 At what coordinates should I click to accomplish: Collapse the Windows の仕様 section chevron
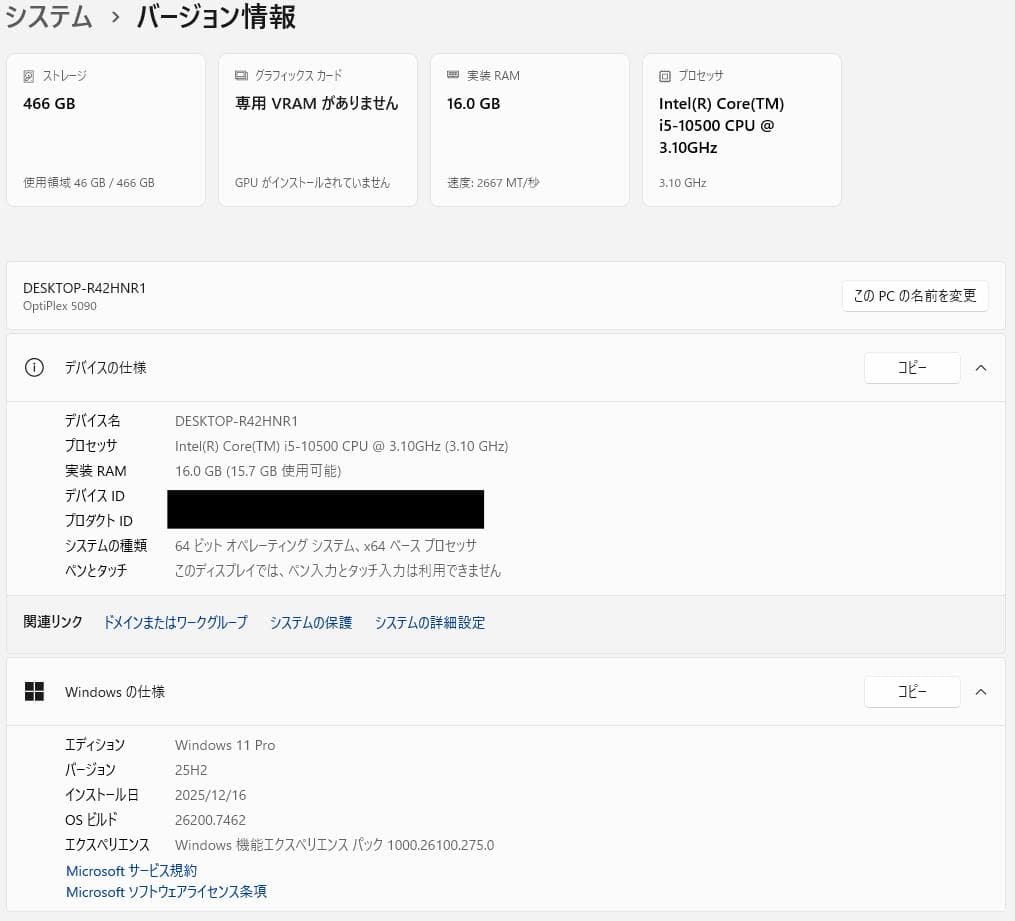pyautogui.click(x=981, y=691)
